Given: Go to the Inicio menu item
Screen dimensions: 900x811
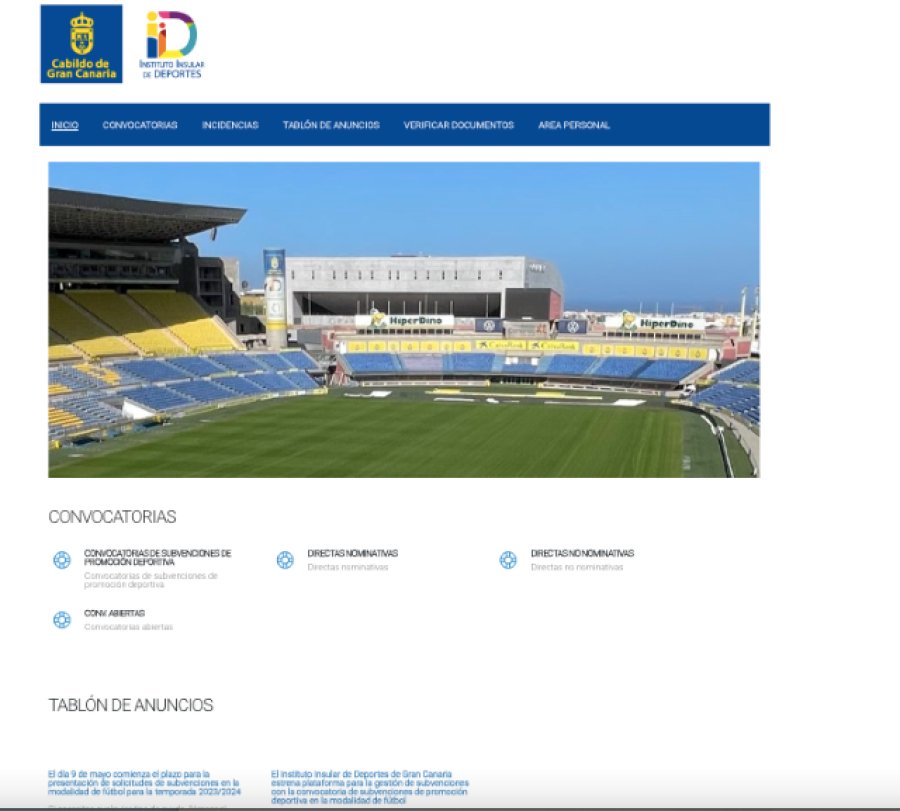Looking at the screenshot, I should point(65,125).
